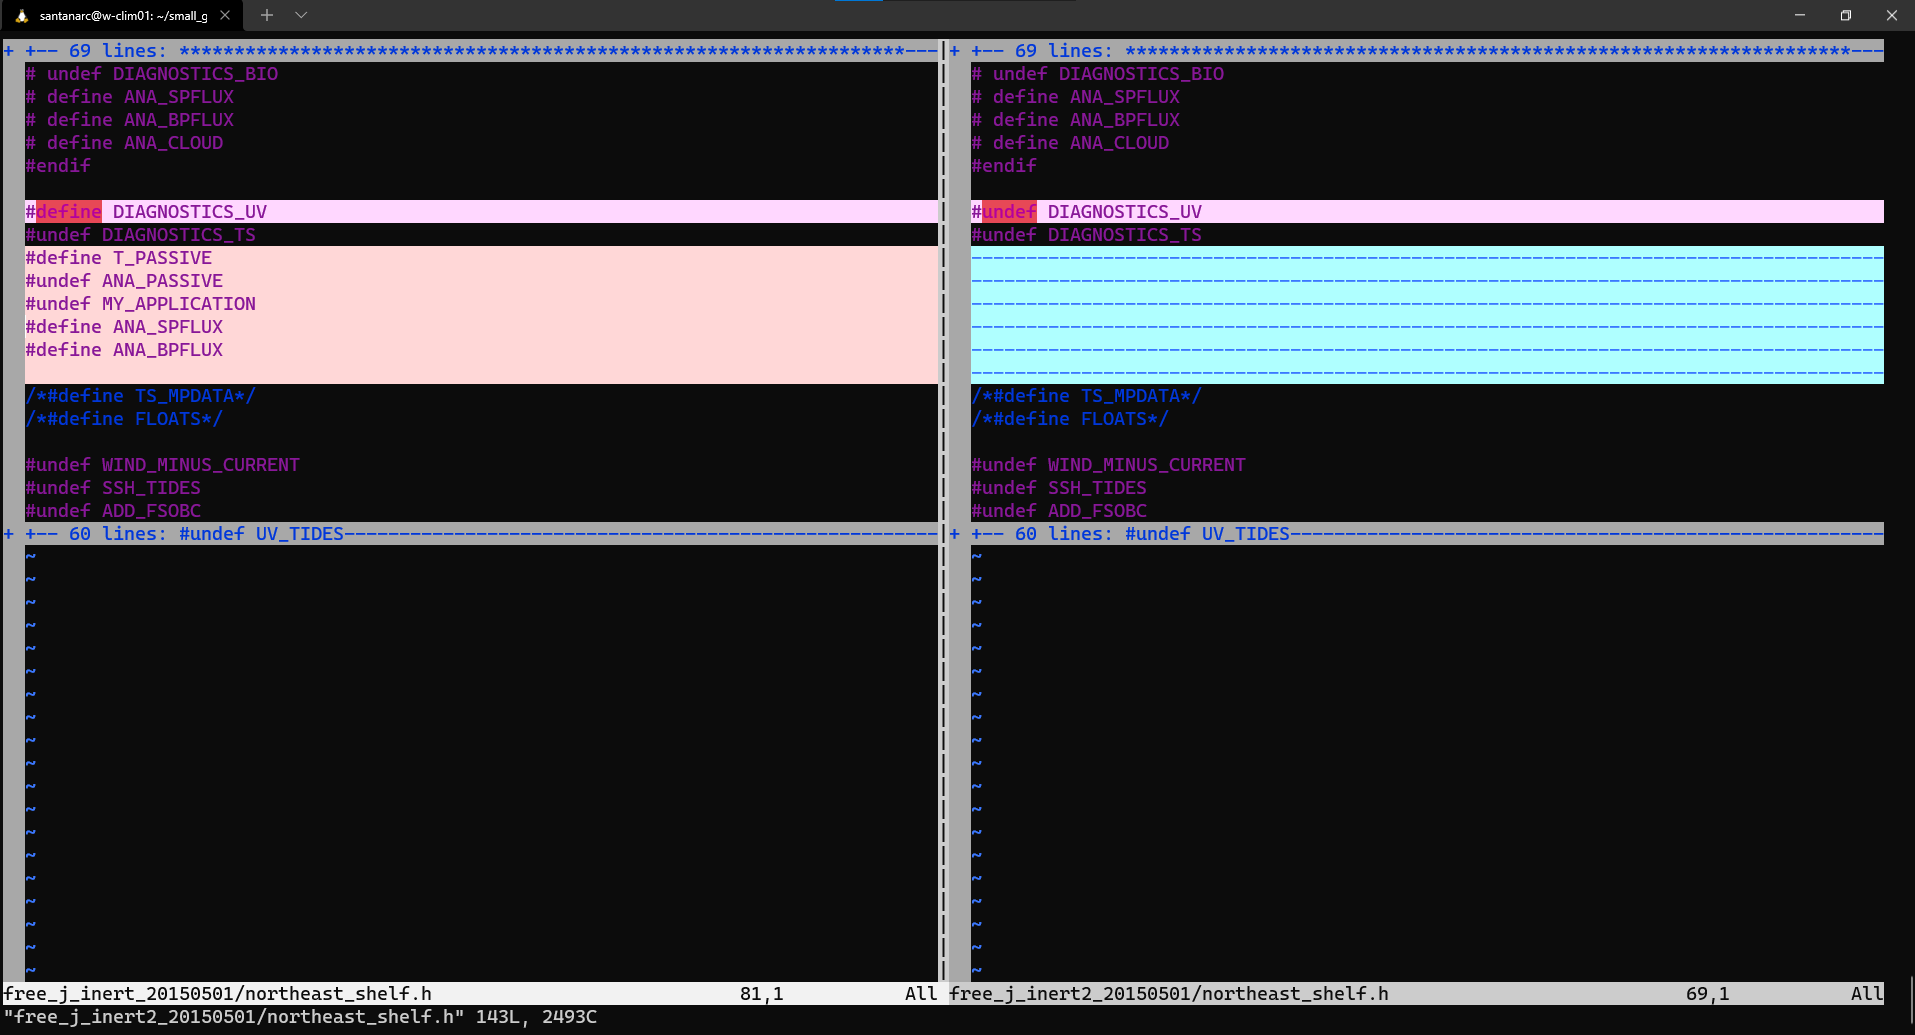Click the #undef MY_APPLICATION line
The height and width of the screenshot is (1035, 1915).
tap(140, 304)
